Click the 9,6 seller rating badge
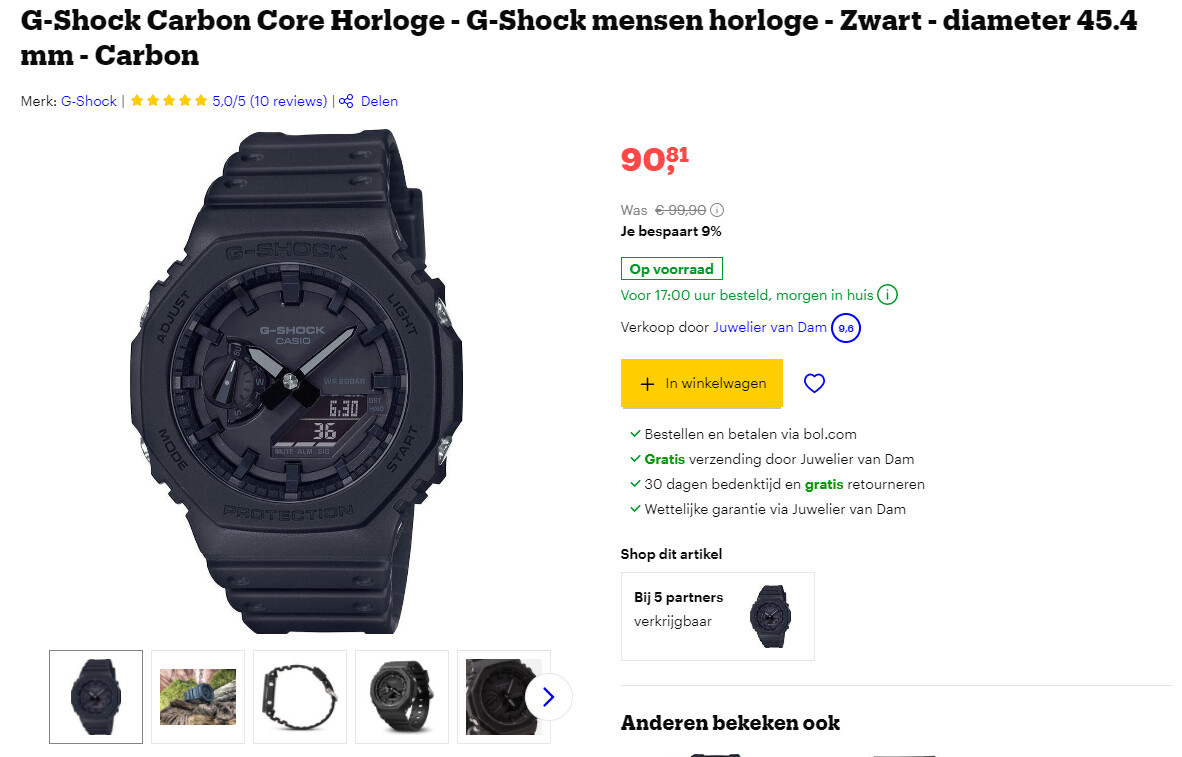1182x757 pixels. (846, 328)
